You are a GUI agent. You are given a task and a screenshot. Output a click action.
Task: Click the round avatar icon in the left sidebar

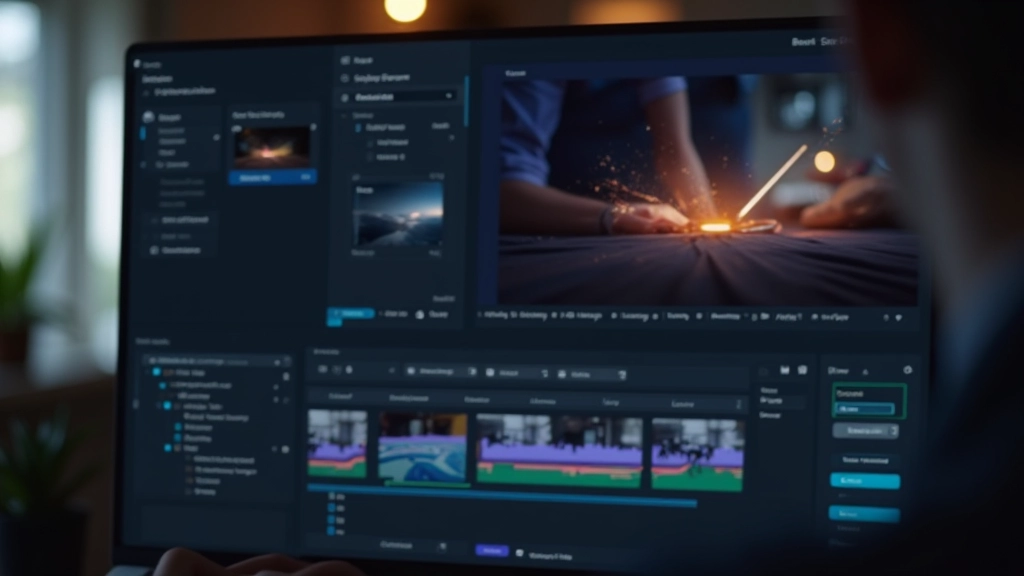tap(149, 117)
